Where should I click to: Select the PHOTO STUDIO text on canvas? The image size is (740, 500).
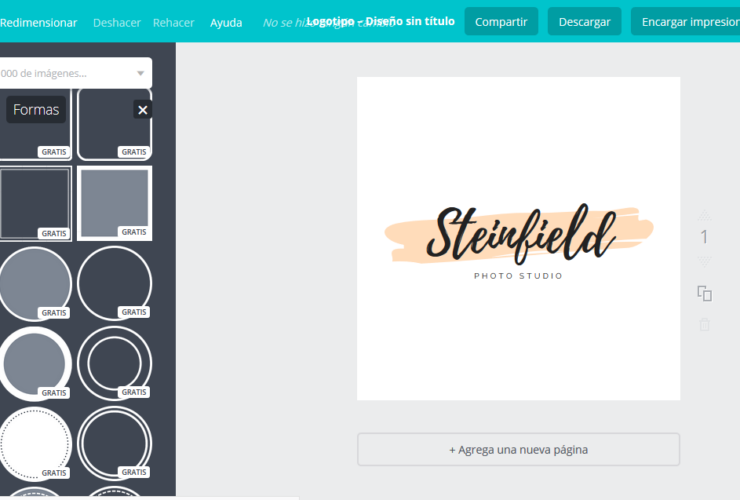(x=518, y=276)
